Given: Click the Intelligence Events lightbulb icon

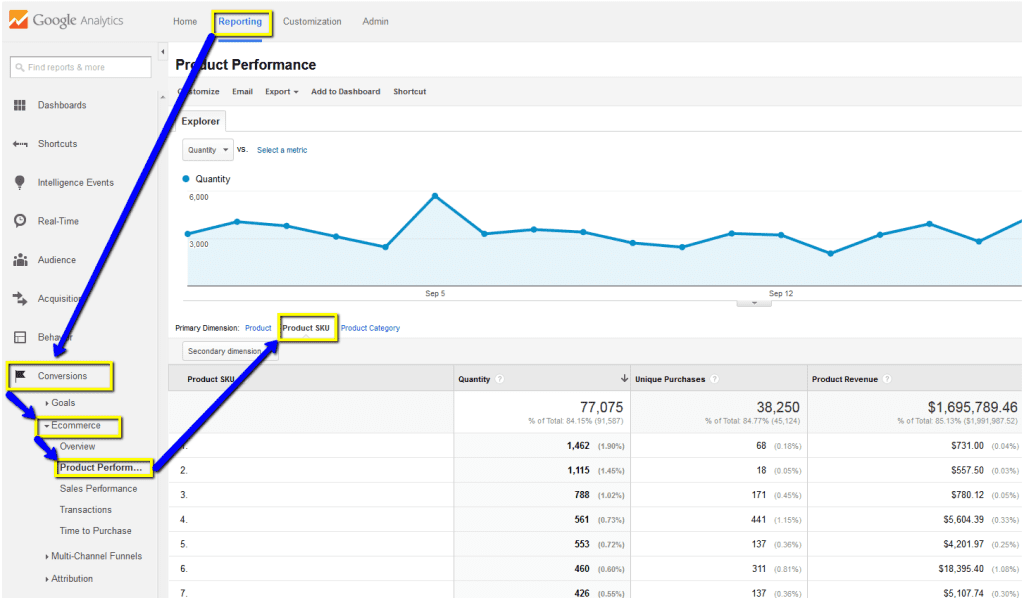Looking at the screenshot, I should tap(20, 182).
